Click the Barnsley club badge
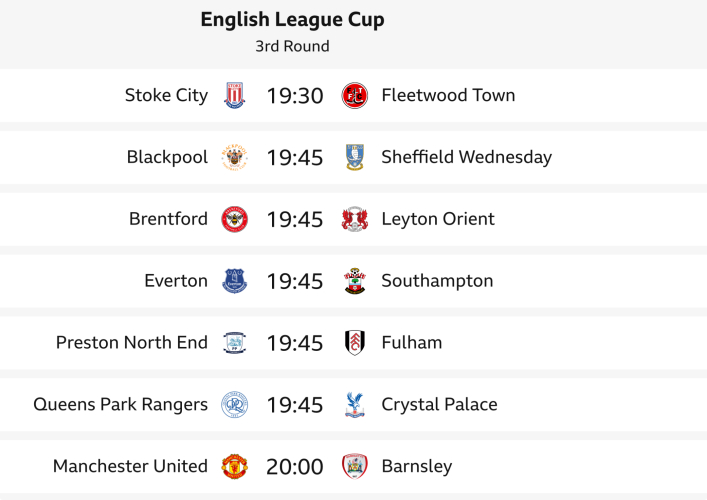 click(x=355, y=466)
